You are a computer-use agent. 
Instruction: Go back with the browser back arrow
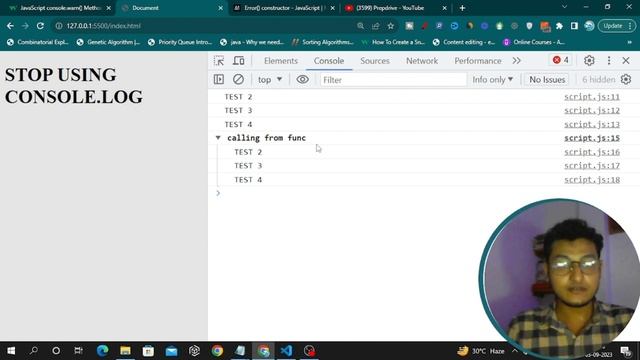pyautogui.click(x=10, y=26)
